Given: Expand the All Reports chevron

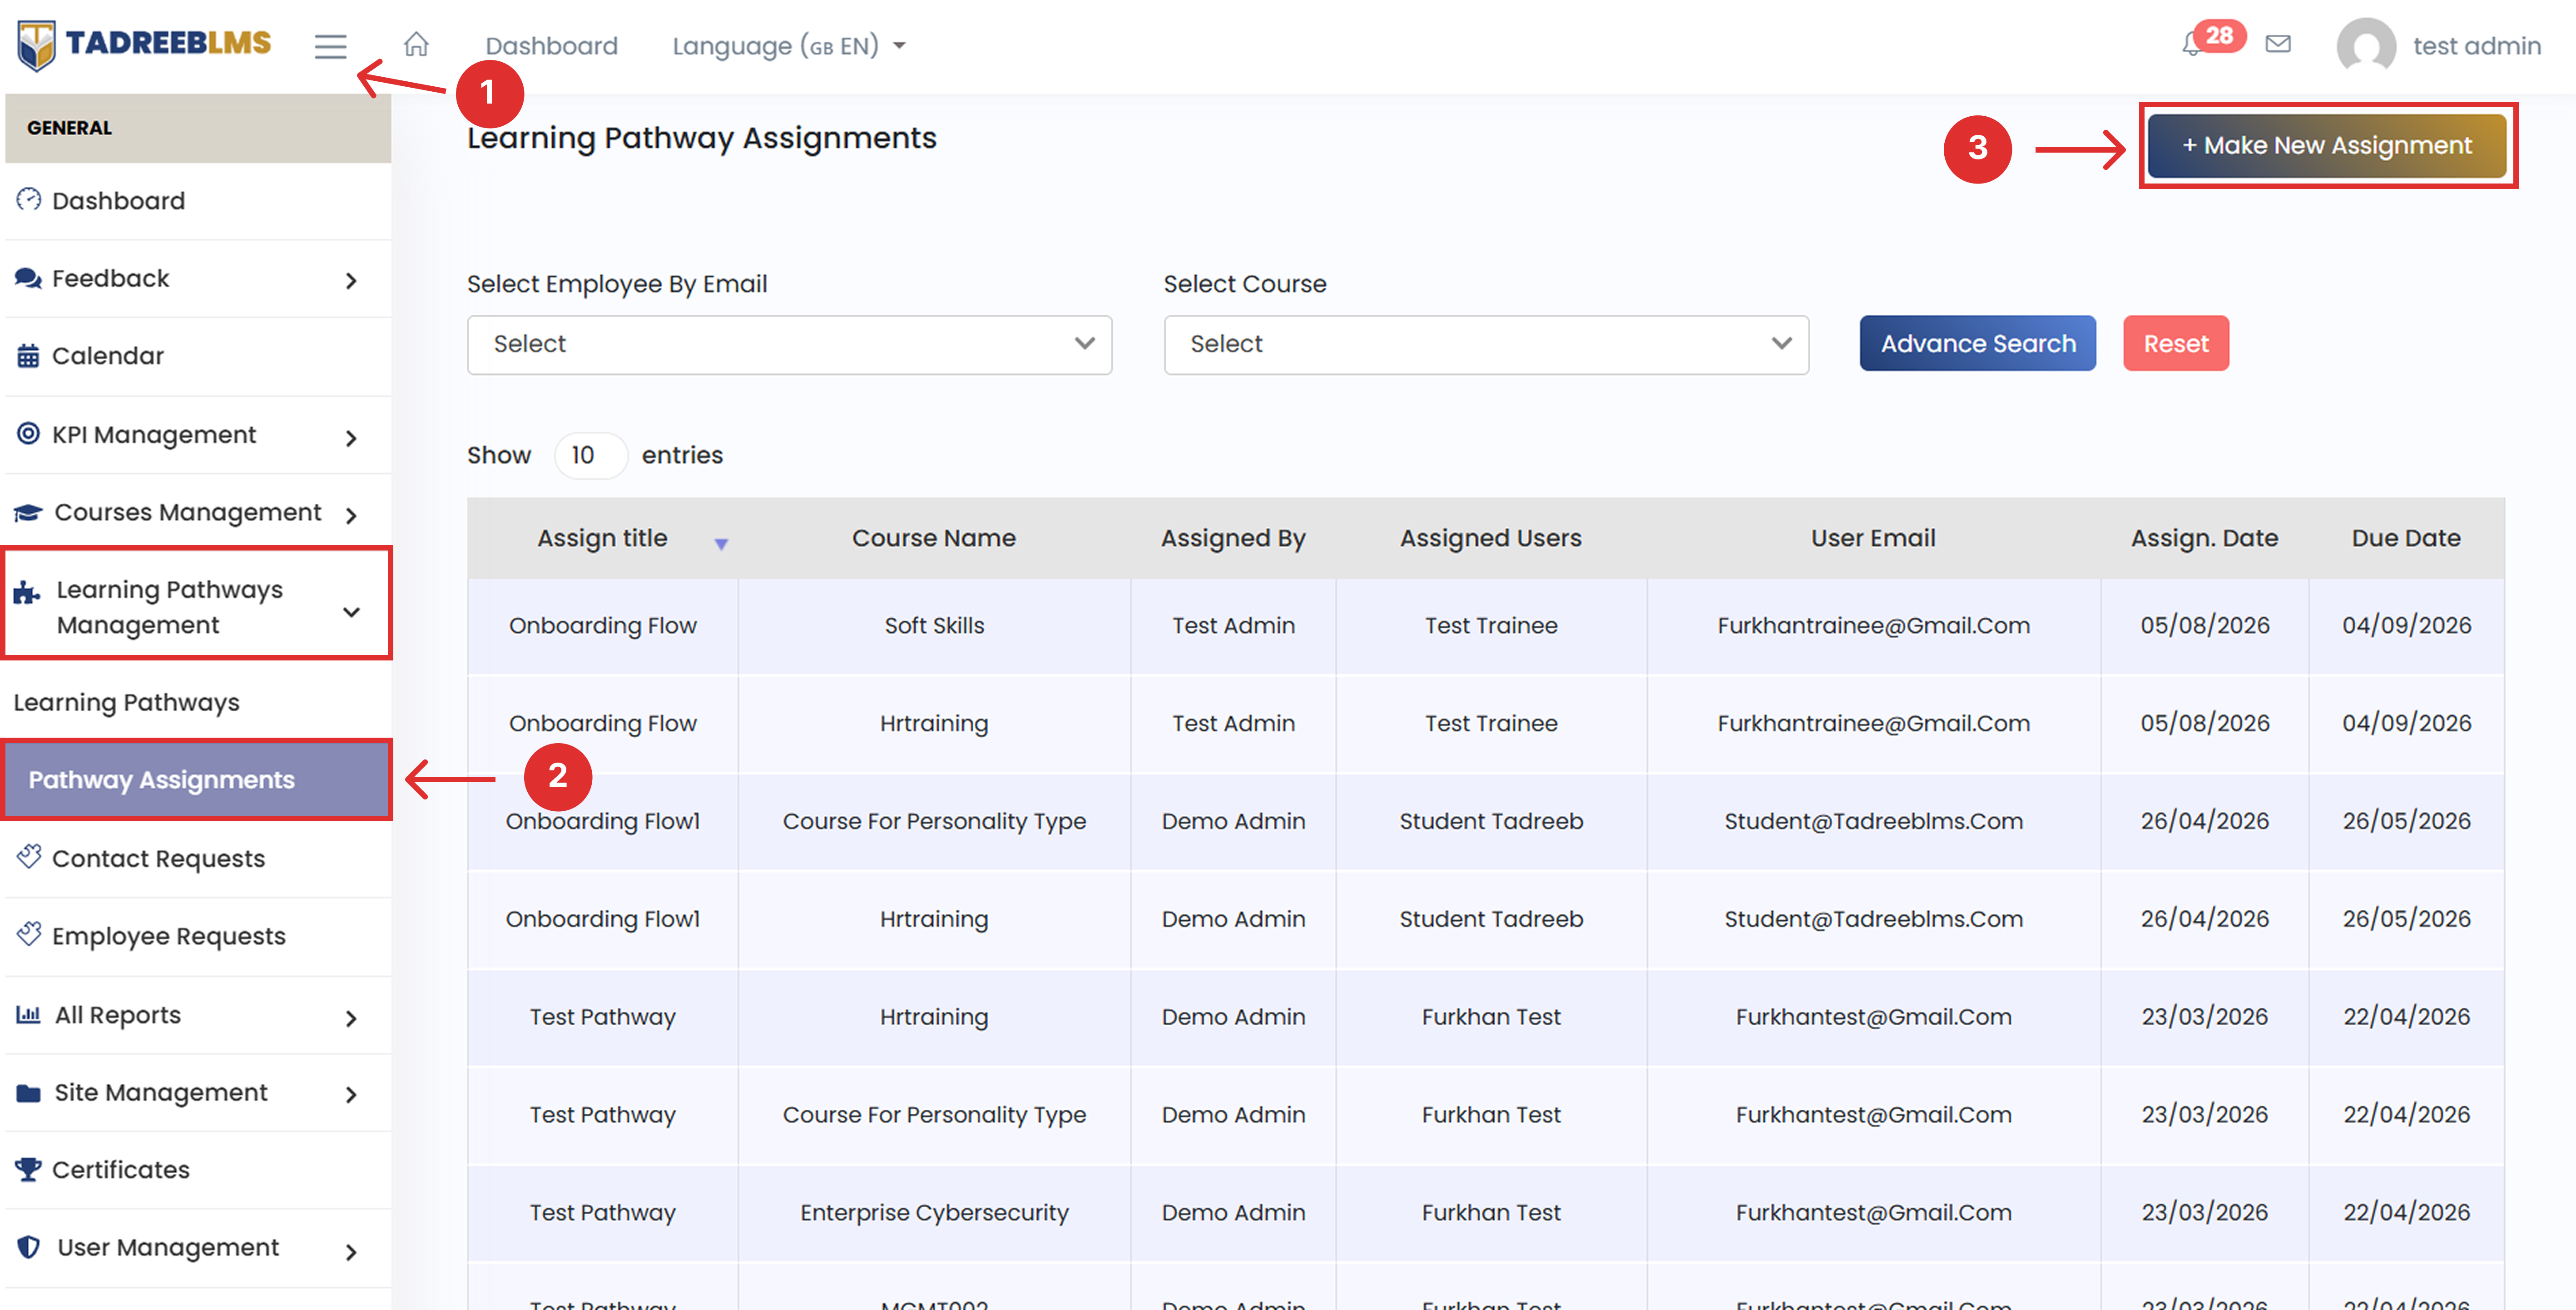Looking at the screenshot, I should click(x=351, y=1018).
